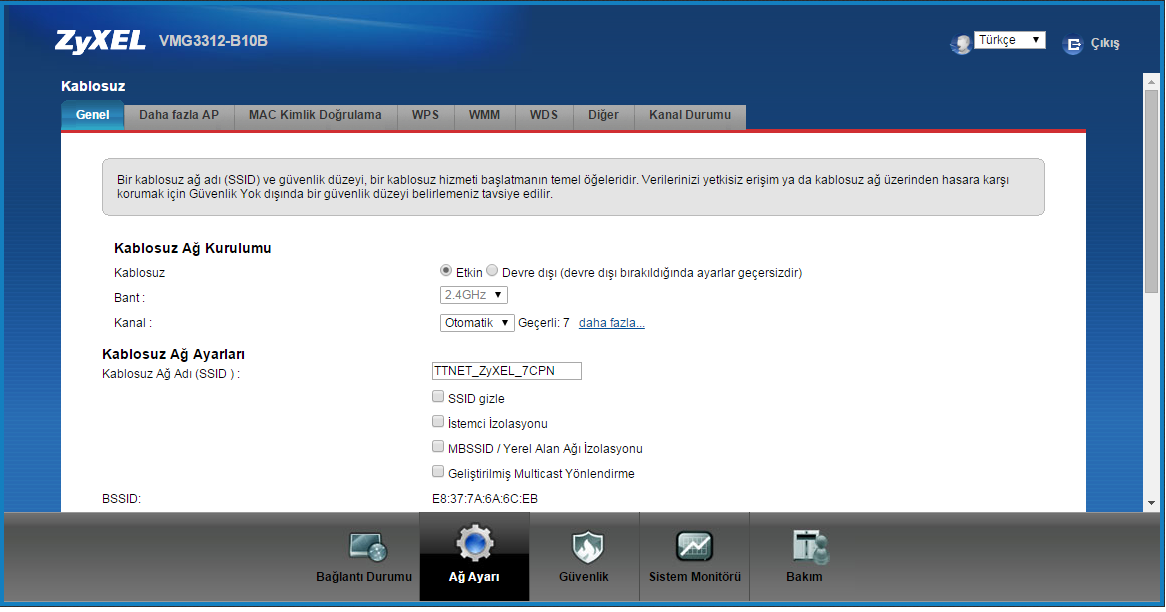Enable the SSID gizle checkbox
The width and height of the screenshot is (1166, 612).
[x=438, y=396]
